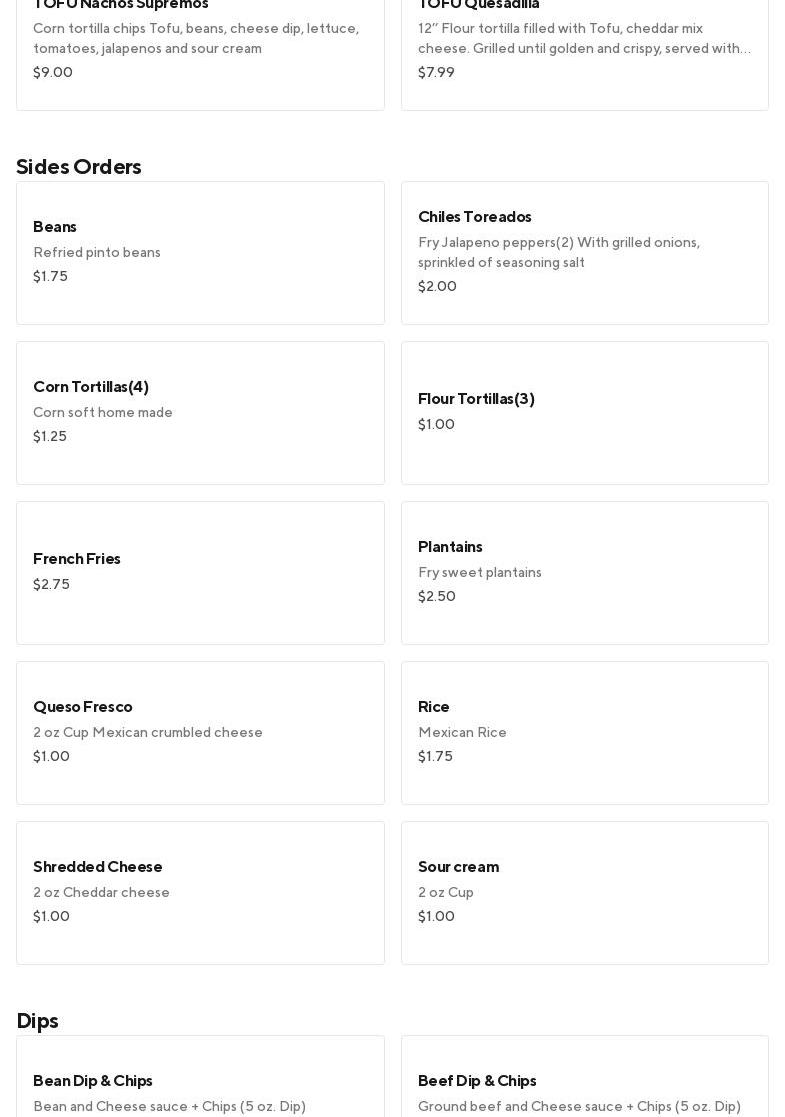Choose Flour Tortillas(3) from sides
Screen dimensions: 785x1117
(584, 412)
